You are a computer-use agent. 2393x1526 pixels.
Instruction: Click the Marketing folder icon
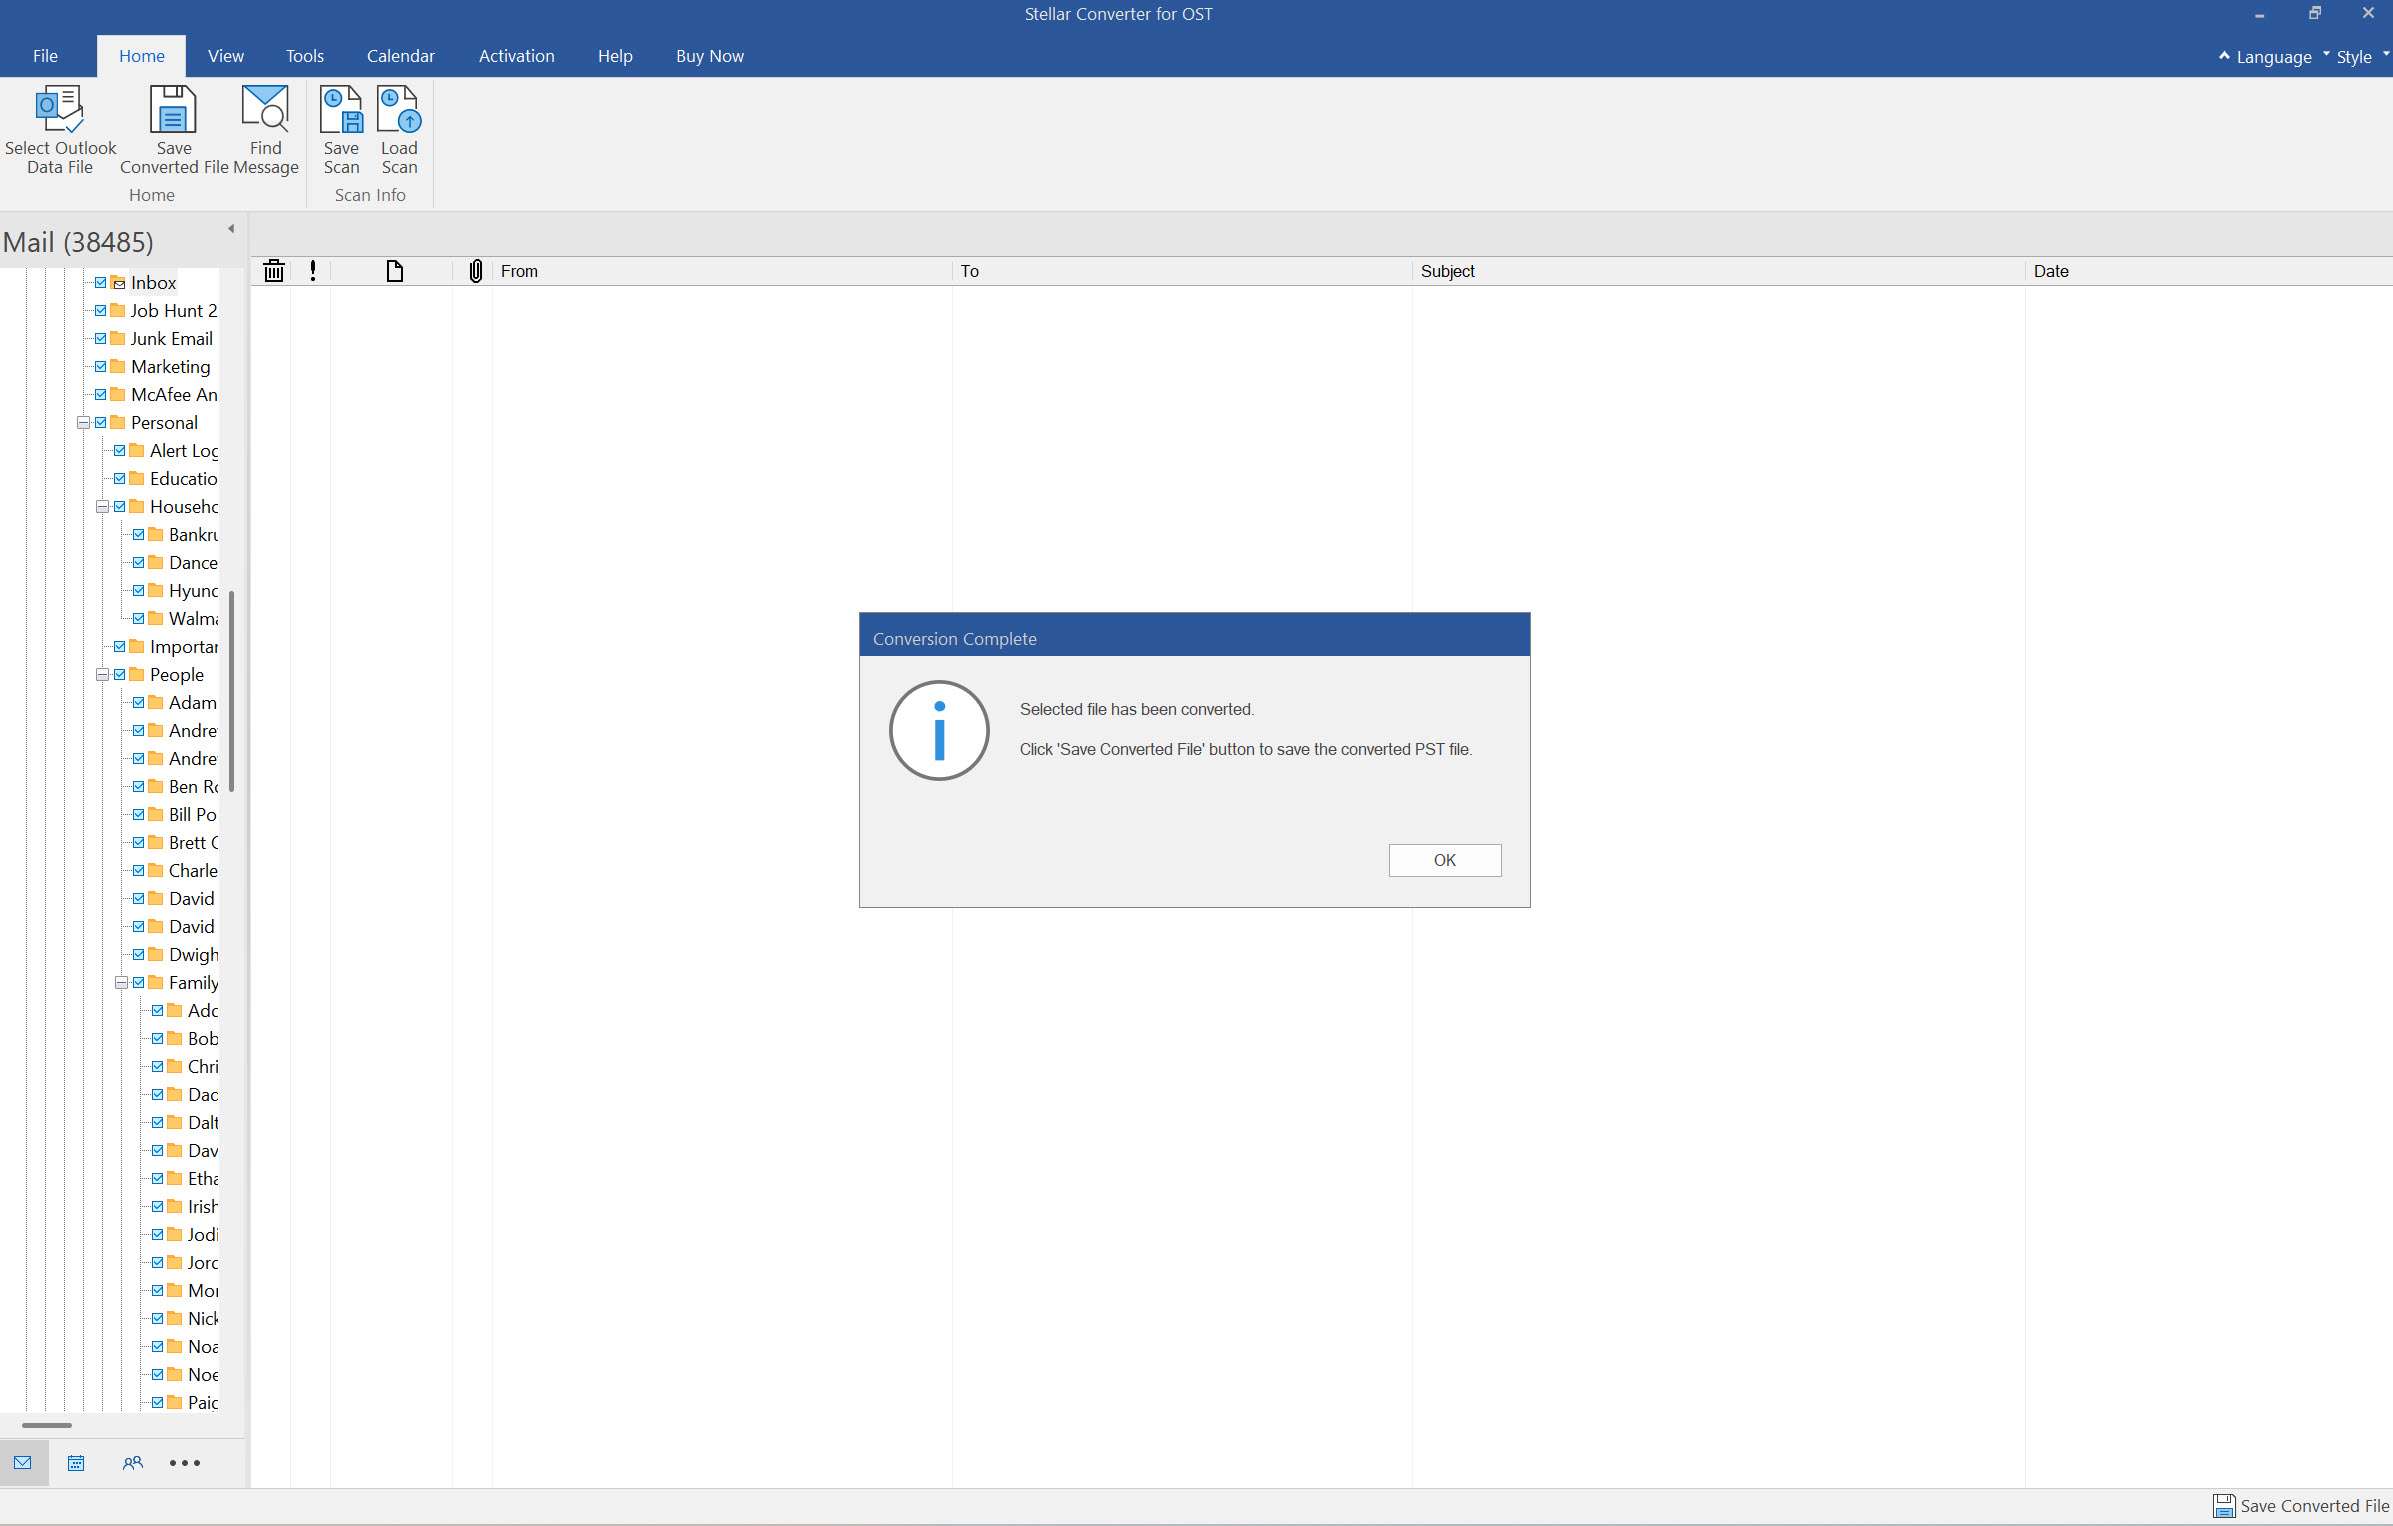click(118, 366)
